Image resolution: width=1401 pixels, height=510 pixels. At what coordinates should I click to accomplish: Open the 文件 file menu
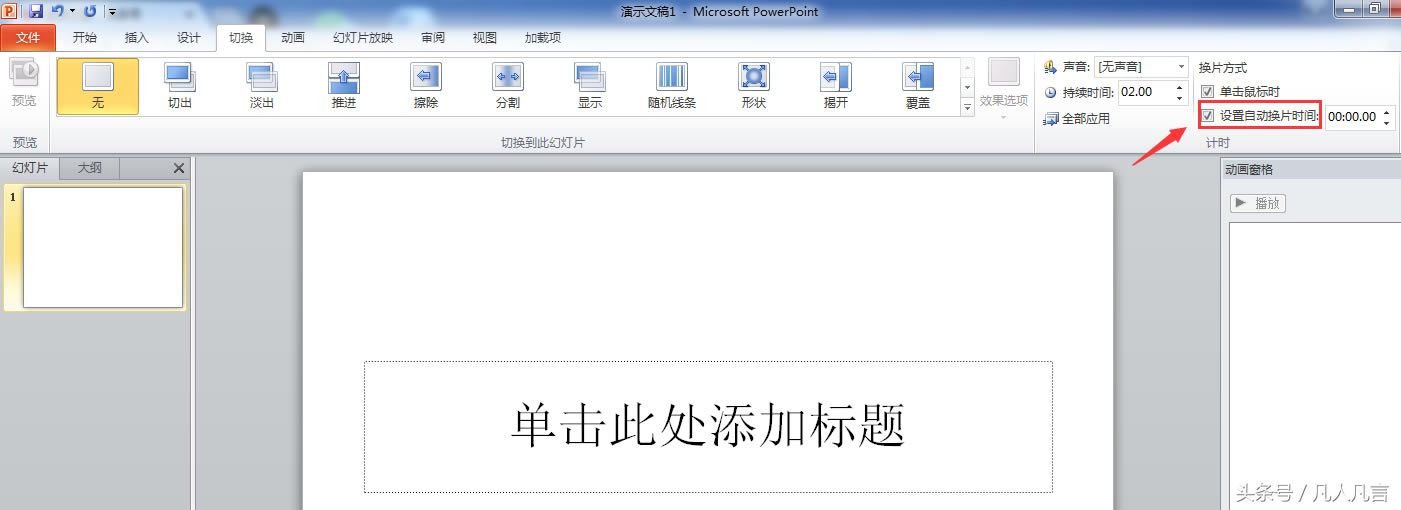point(28,38)
